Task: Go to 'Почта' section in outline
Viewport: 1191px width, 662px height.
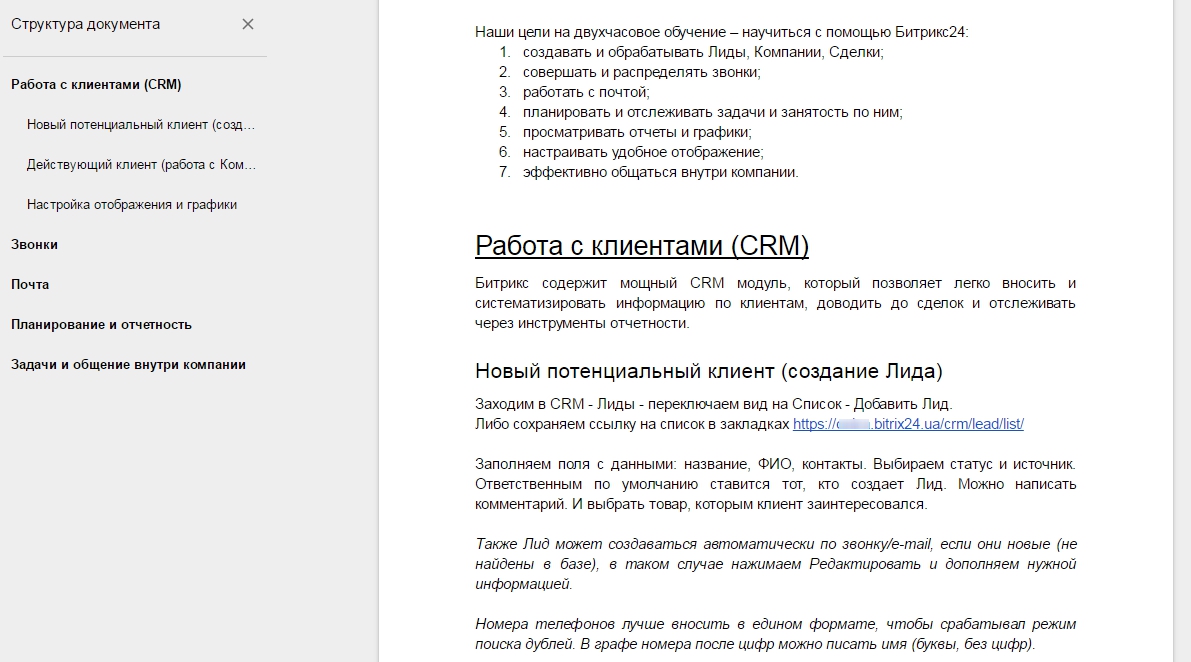Action: [30, 284]
